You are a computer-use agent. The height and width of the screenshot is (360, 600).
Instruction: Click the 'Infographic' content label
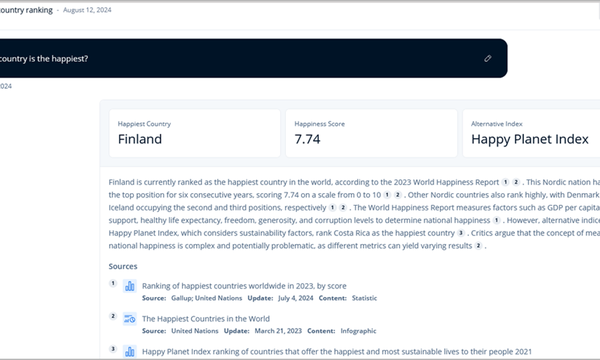point(358,331)
